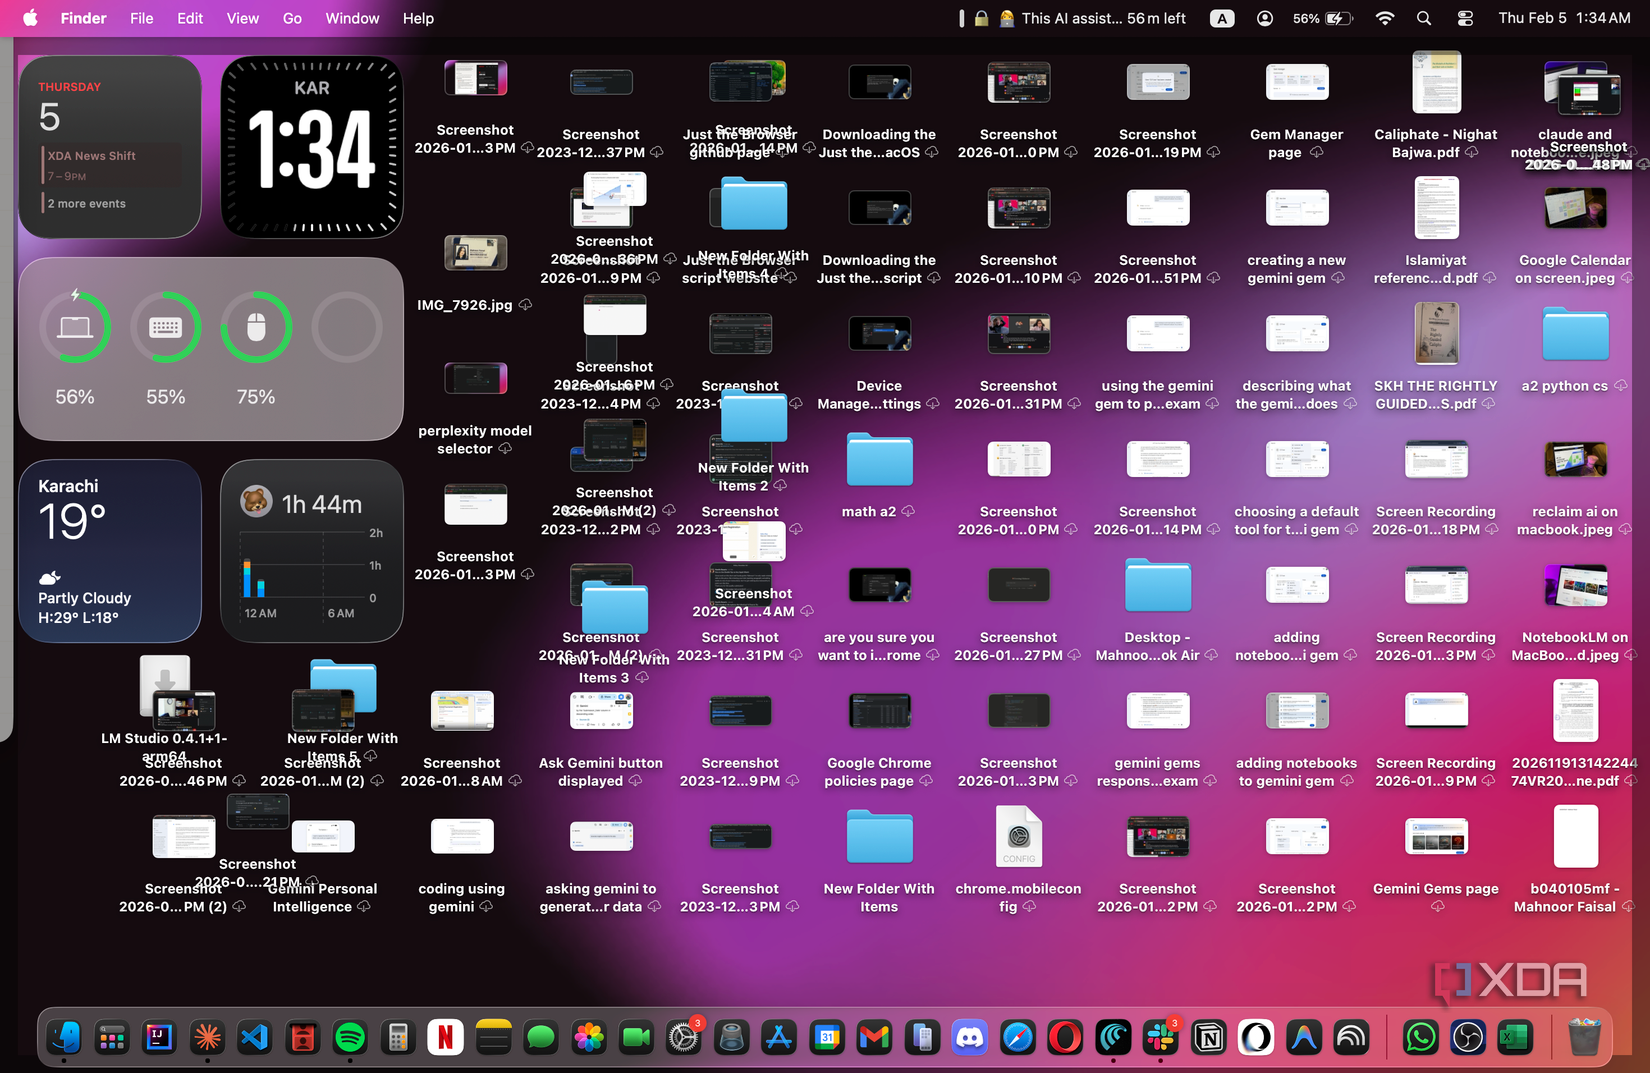Select the IMG_7926.jpg file
This screenshot has width=1650, height=1073.
[475, 274]
